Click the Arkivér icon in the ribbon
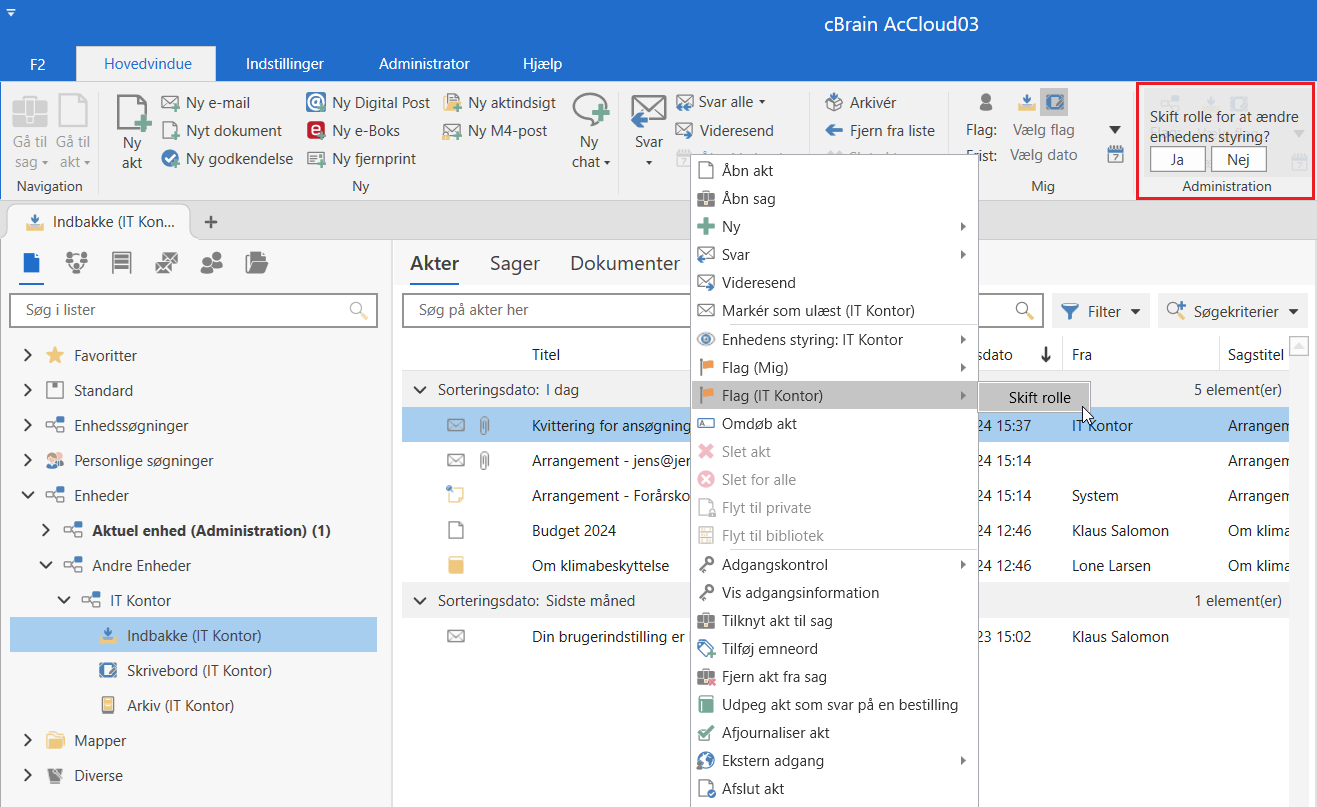 pos(834,103)
